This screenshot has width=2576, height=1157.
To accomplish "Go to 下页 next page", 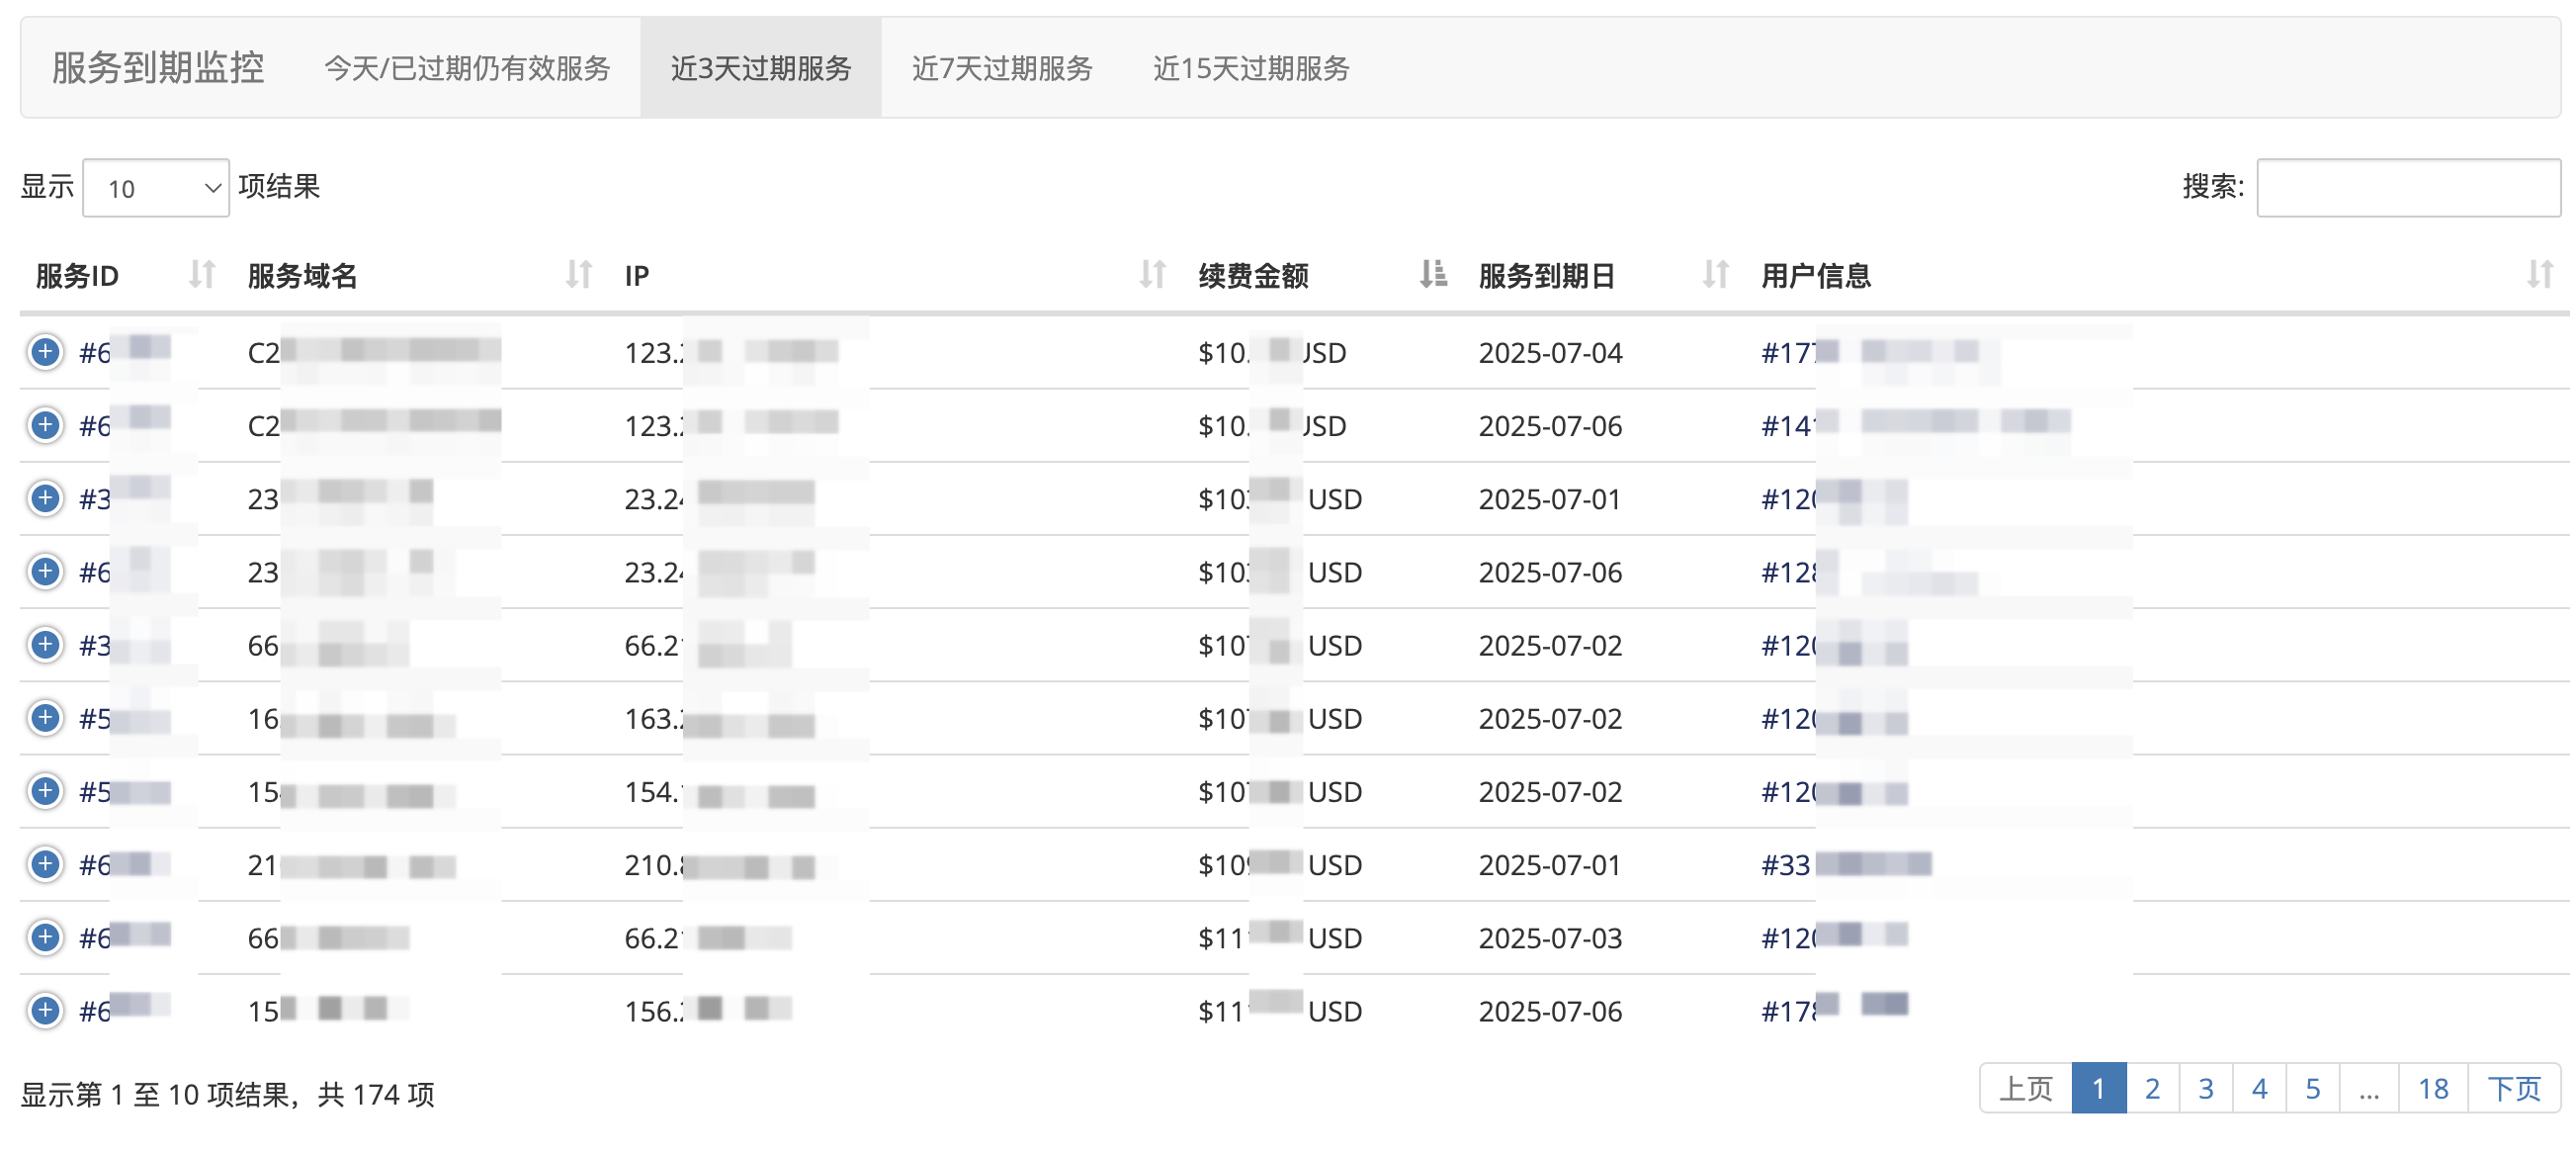I will [2513, 1088].
